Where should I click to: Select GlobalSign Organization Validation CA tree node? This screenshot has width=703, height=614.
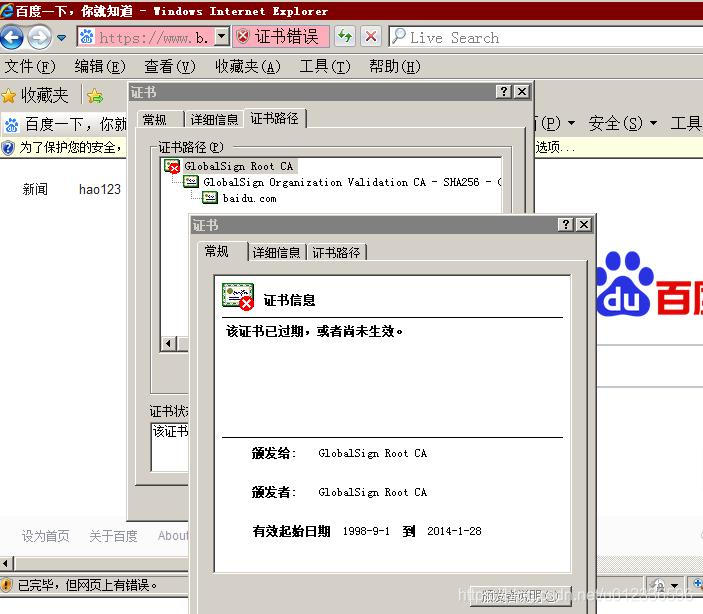[352, 182]
